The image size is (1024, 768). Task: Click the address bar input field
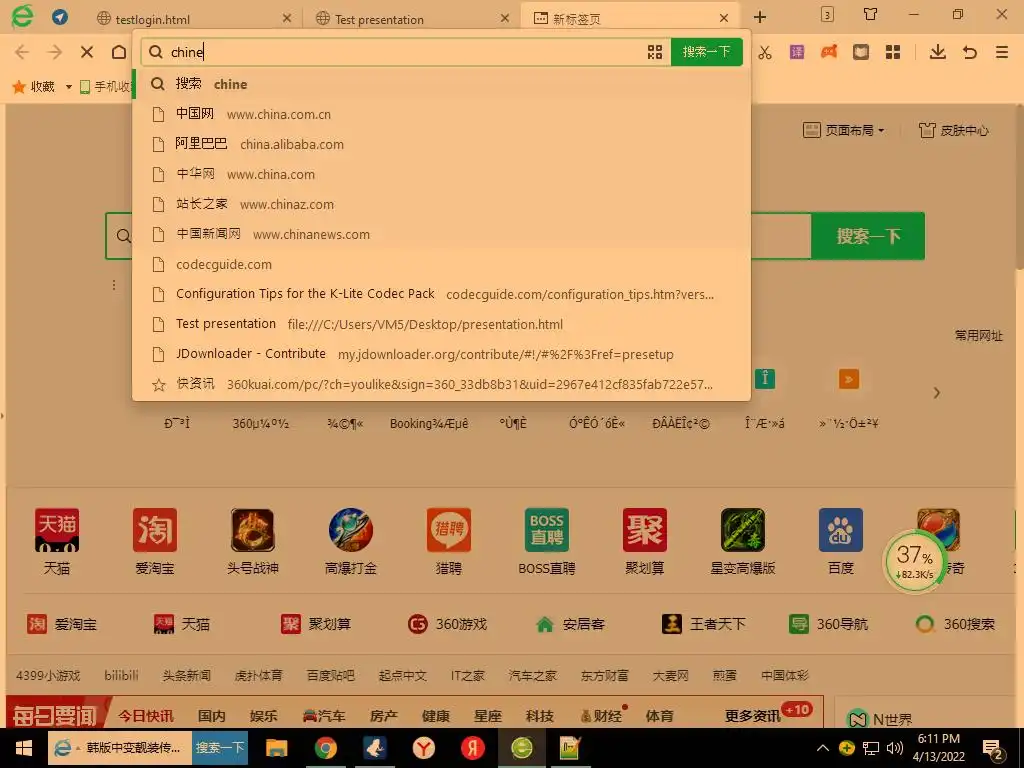pyautogui.click(x=405, y=52)
